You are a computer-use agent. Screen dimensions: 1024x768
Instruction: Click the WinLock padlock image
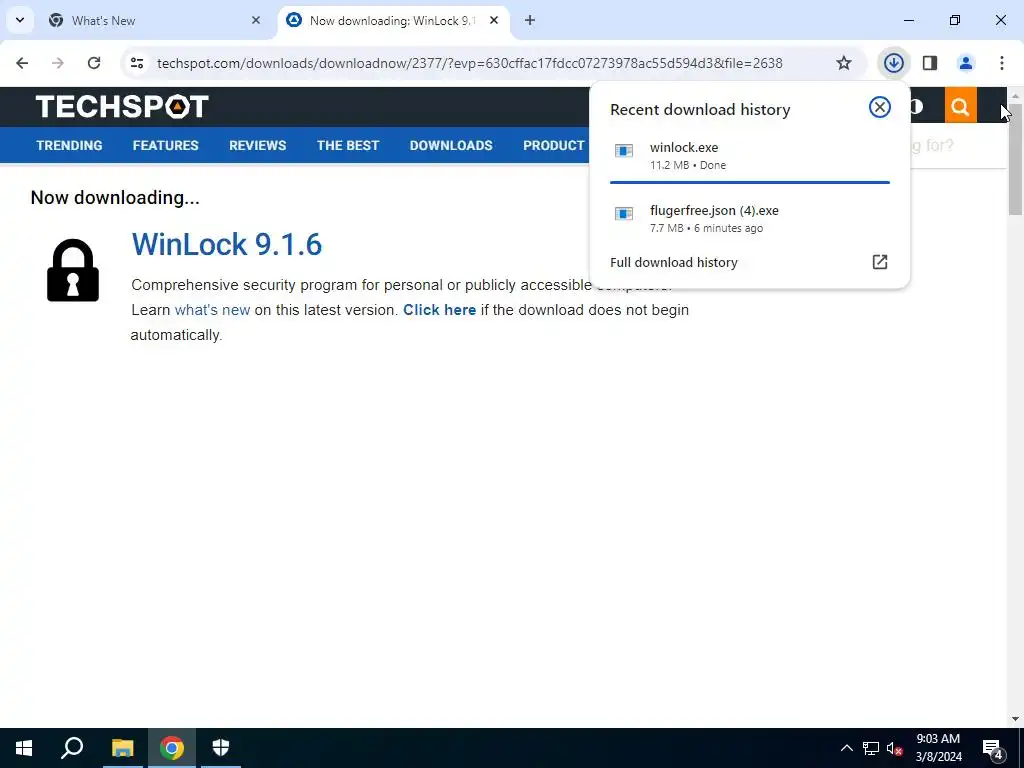[73, 270]
